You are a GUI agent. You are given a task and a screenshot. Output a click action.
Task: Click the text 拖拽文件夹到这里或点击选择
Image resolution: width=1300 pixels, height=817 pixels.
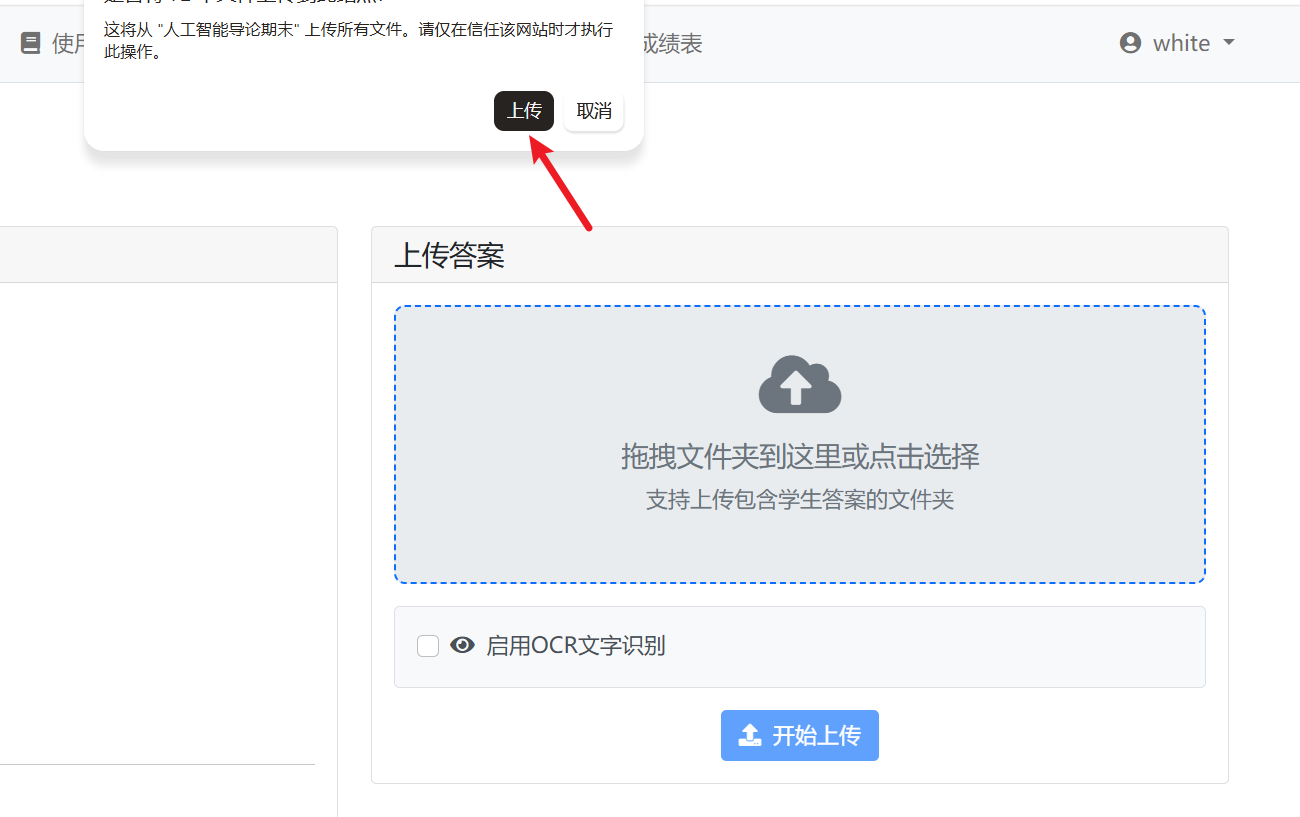(x=800, y=457)
